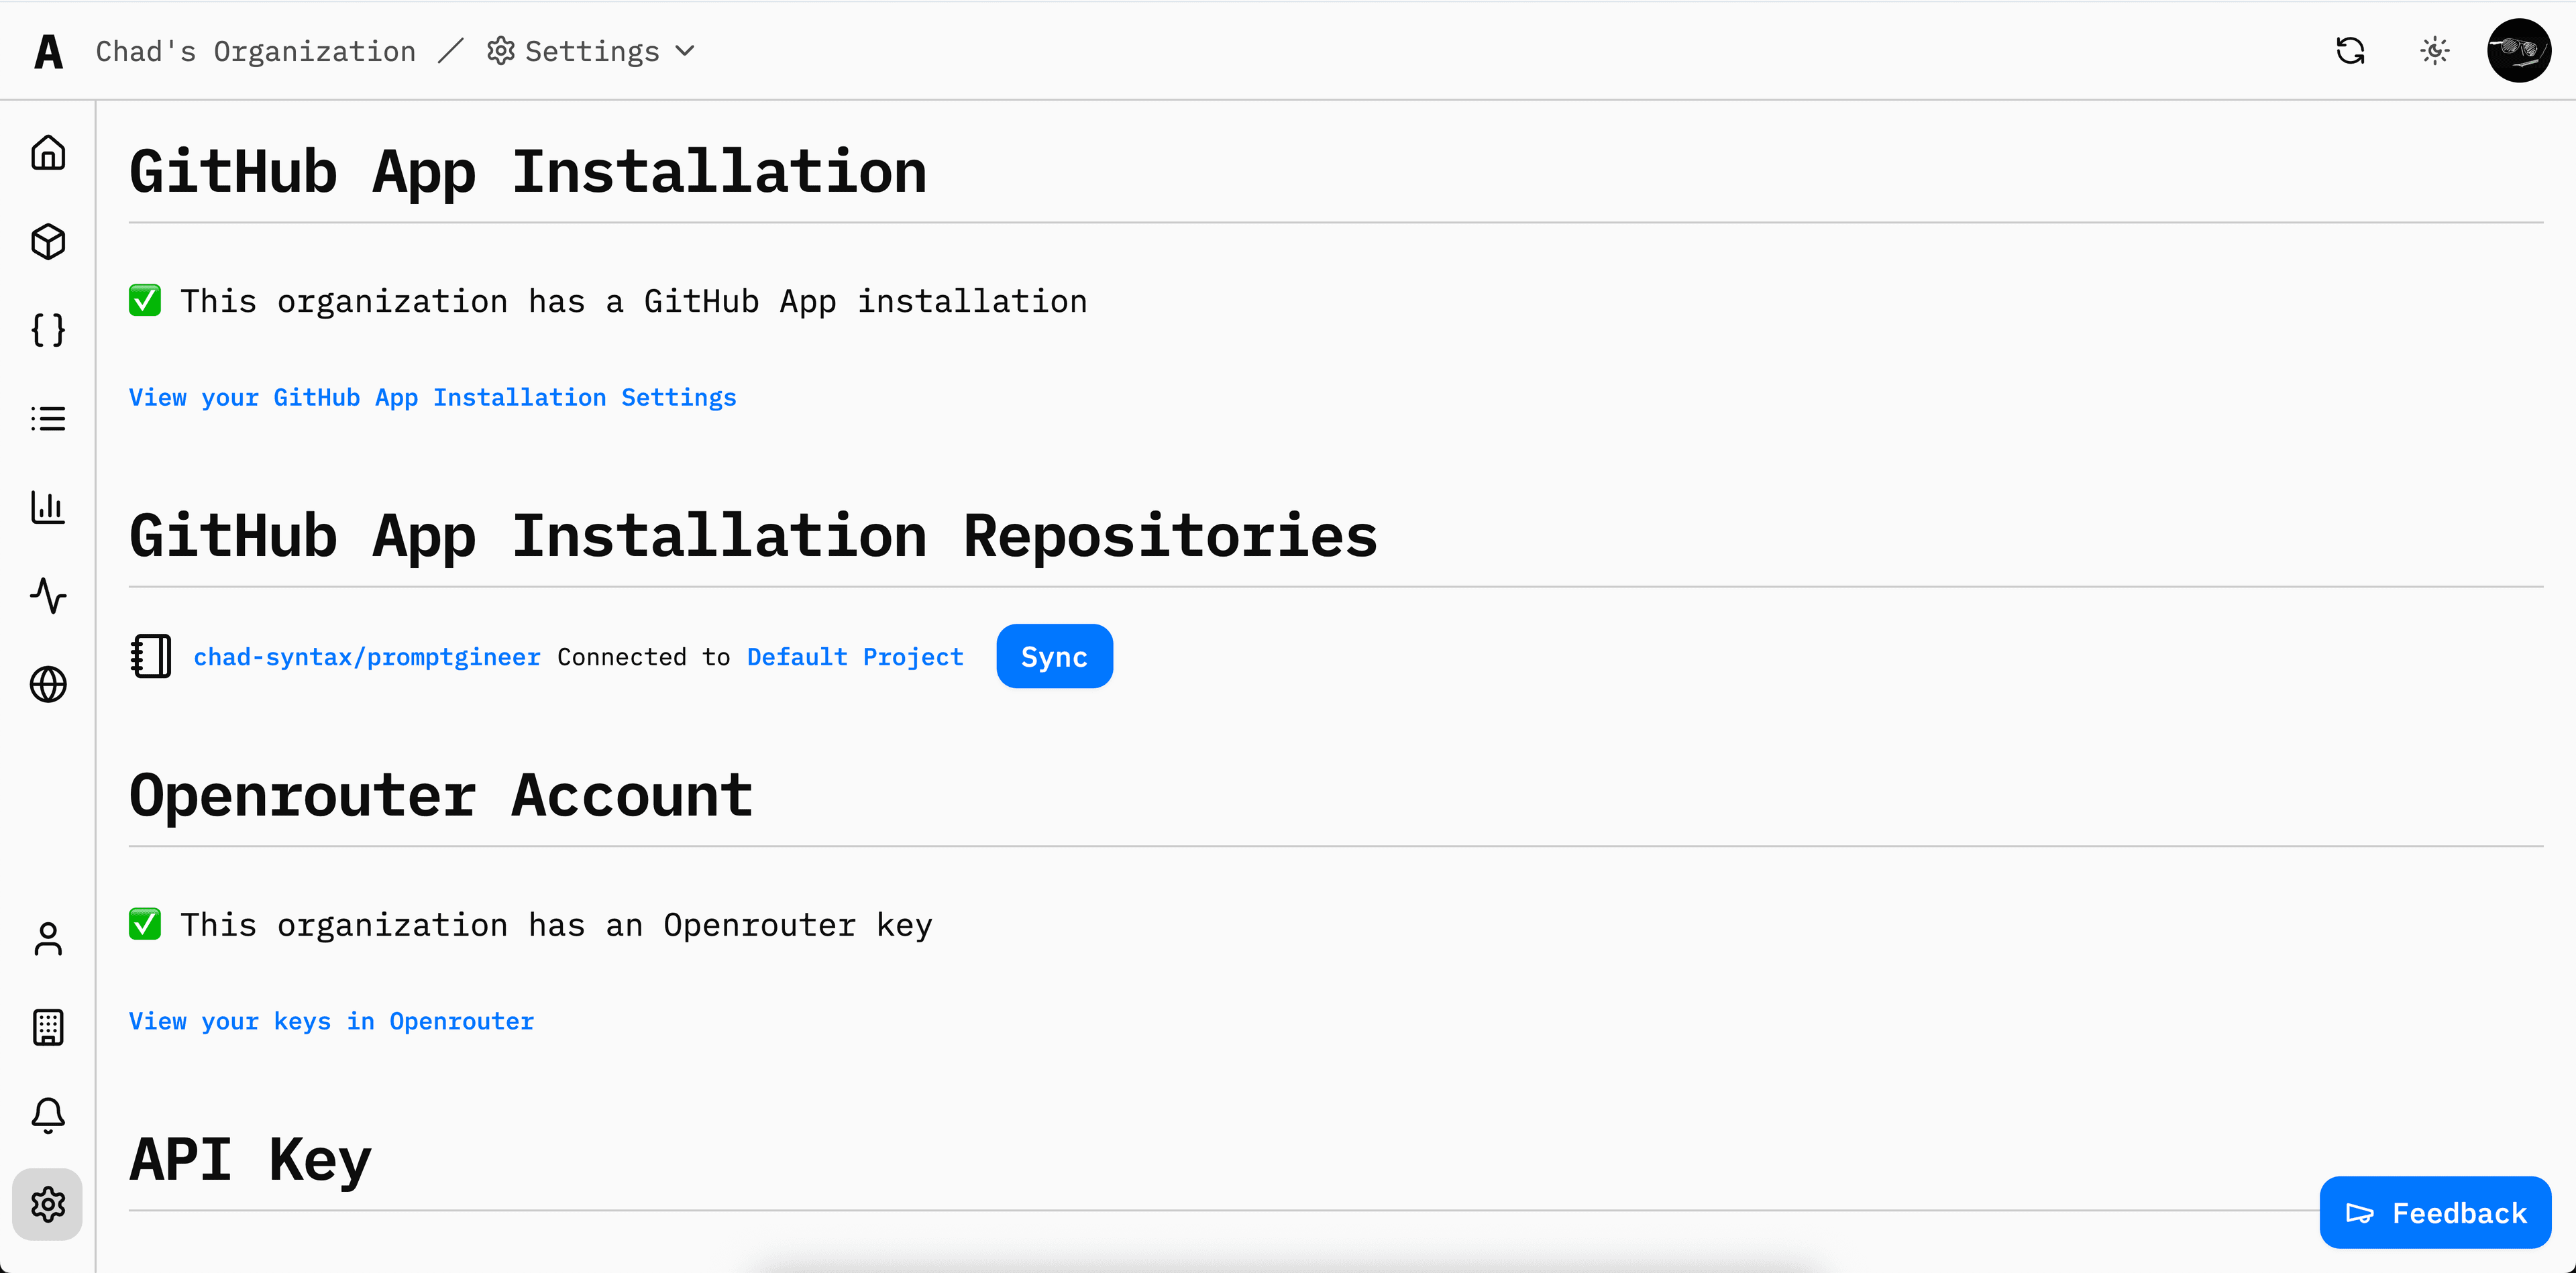Open the globe icon in sidebar

pos(48,685)
